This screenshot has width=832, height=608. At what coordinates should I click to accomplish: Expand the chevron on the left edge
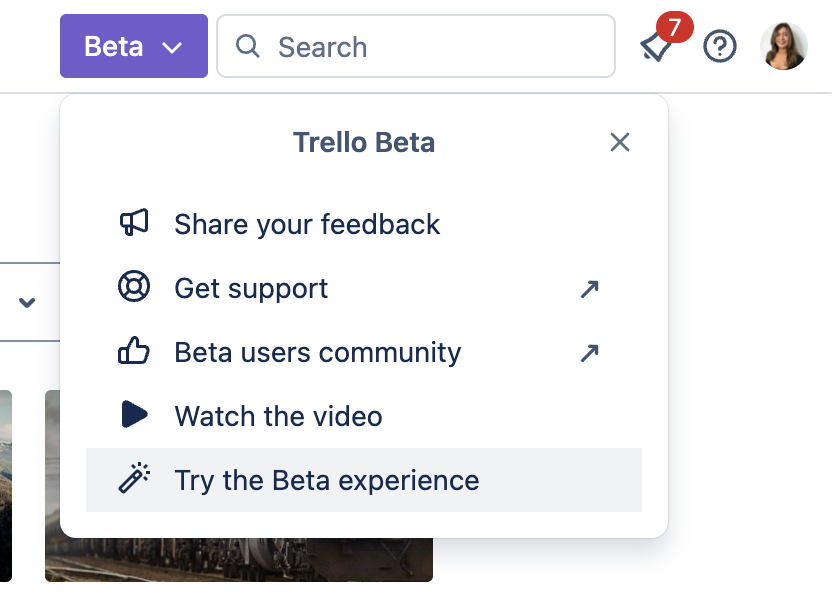click(27, 302)
